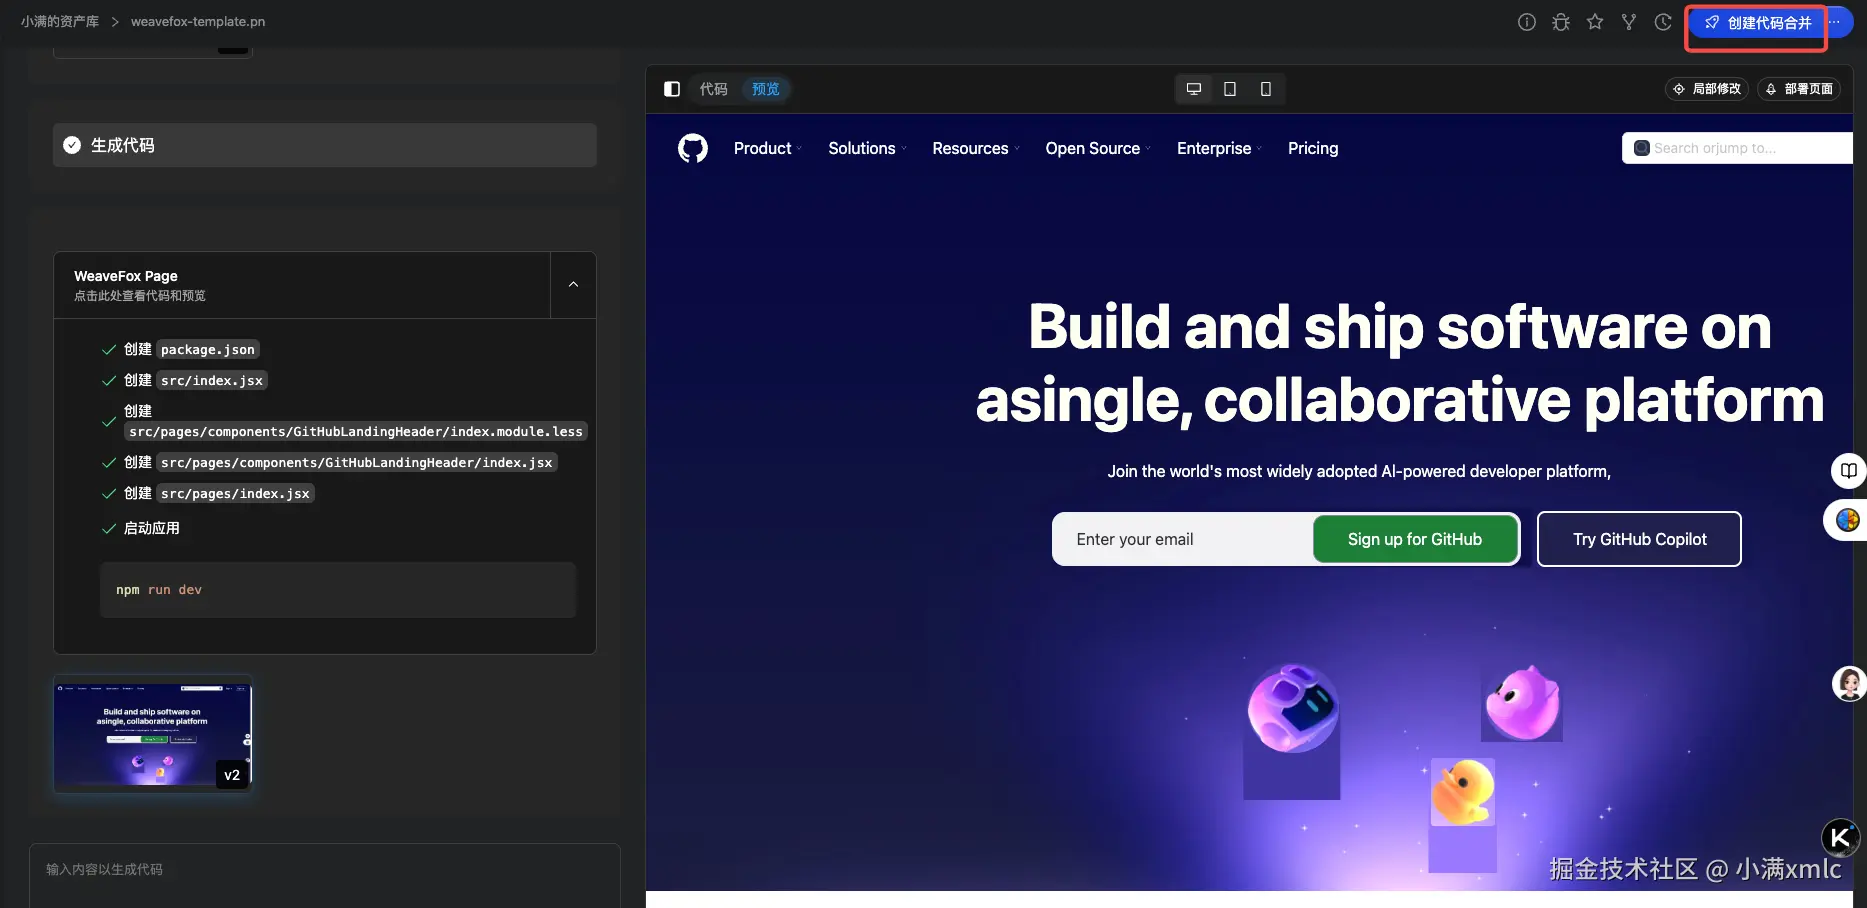1867x908 pixels.
Task: Switch to the 预览 tab
Action: 766,89
